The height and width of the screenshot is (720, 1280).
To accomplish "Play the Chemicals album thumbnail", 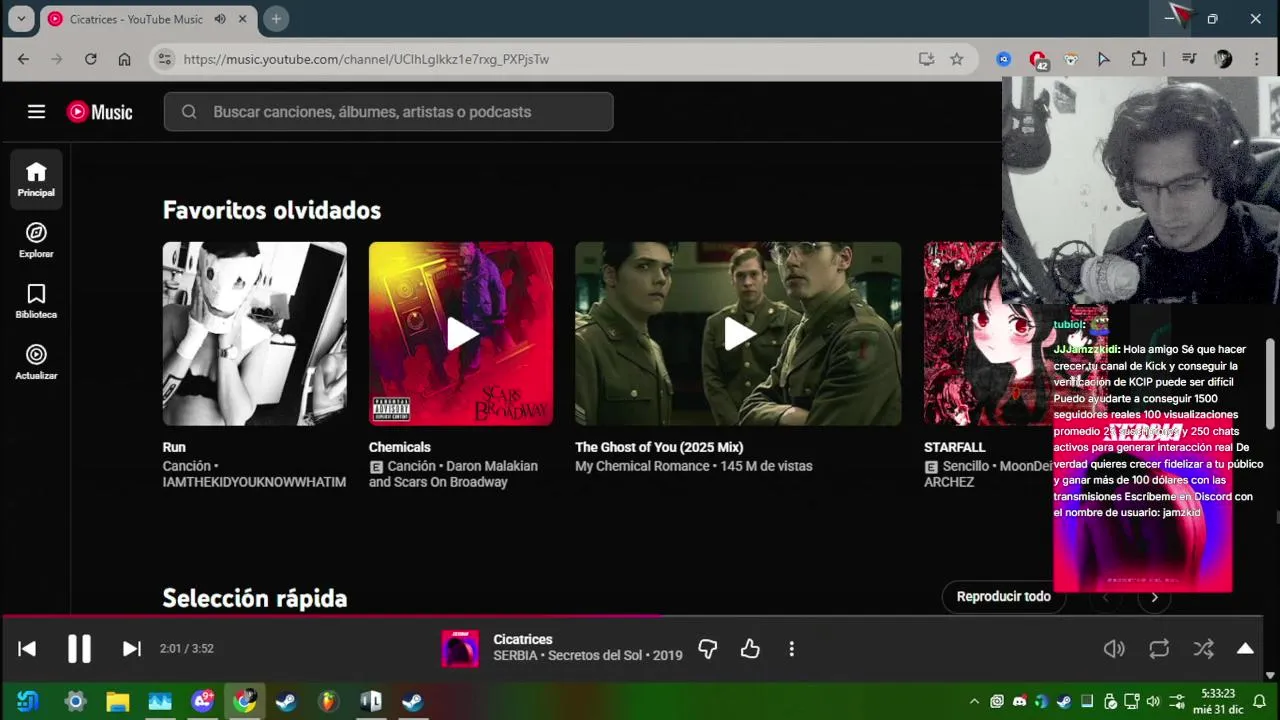I will pos(461,334).
